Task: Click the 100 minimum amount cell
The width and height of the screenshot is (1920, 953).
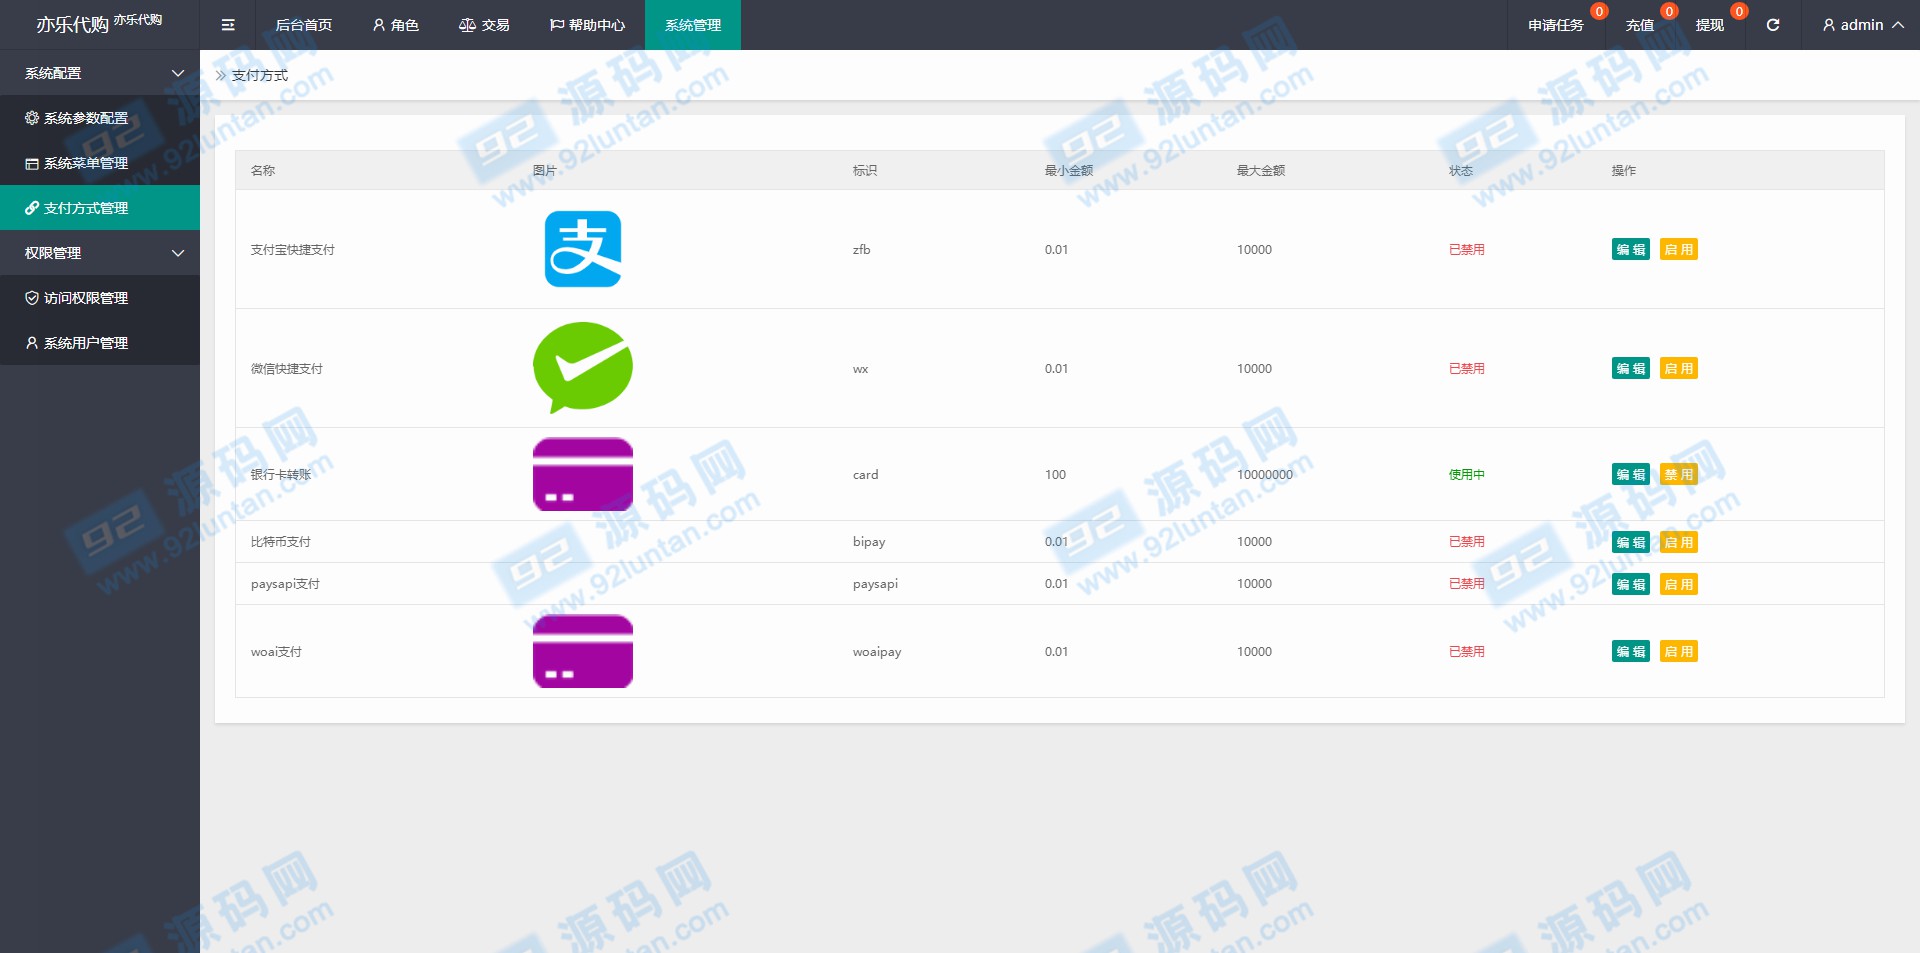Action: (x=1056, y=474)
